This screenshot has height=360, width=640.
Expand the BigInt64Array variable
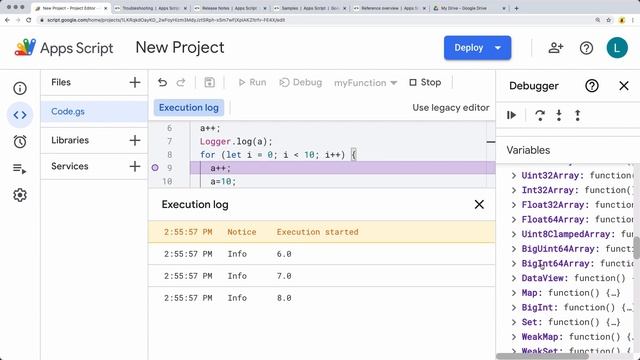pyautogui.click(x=514, y=264)
